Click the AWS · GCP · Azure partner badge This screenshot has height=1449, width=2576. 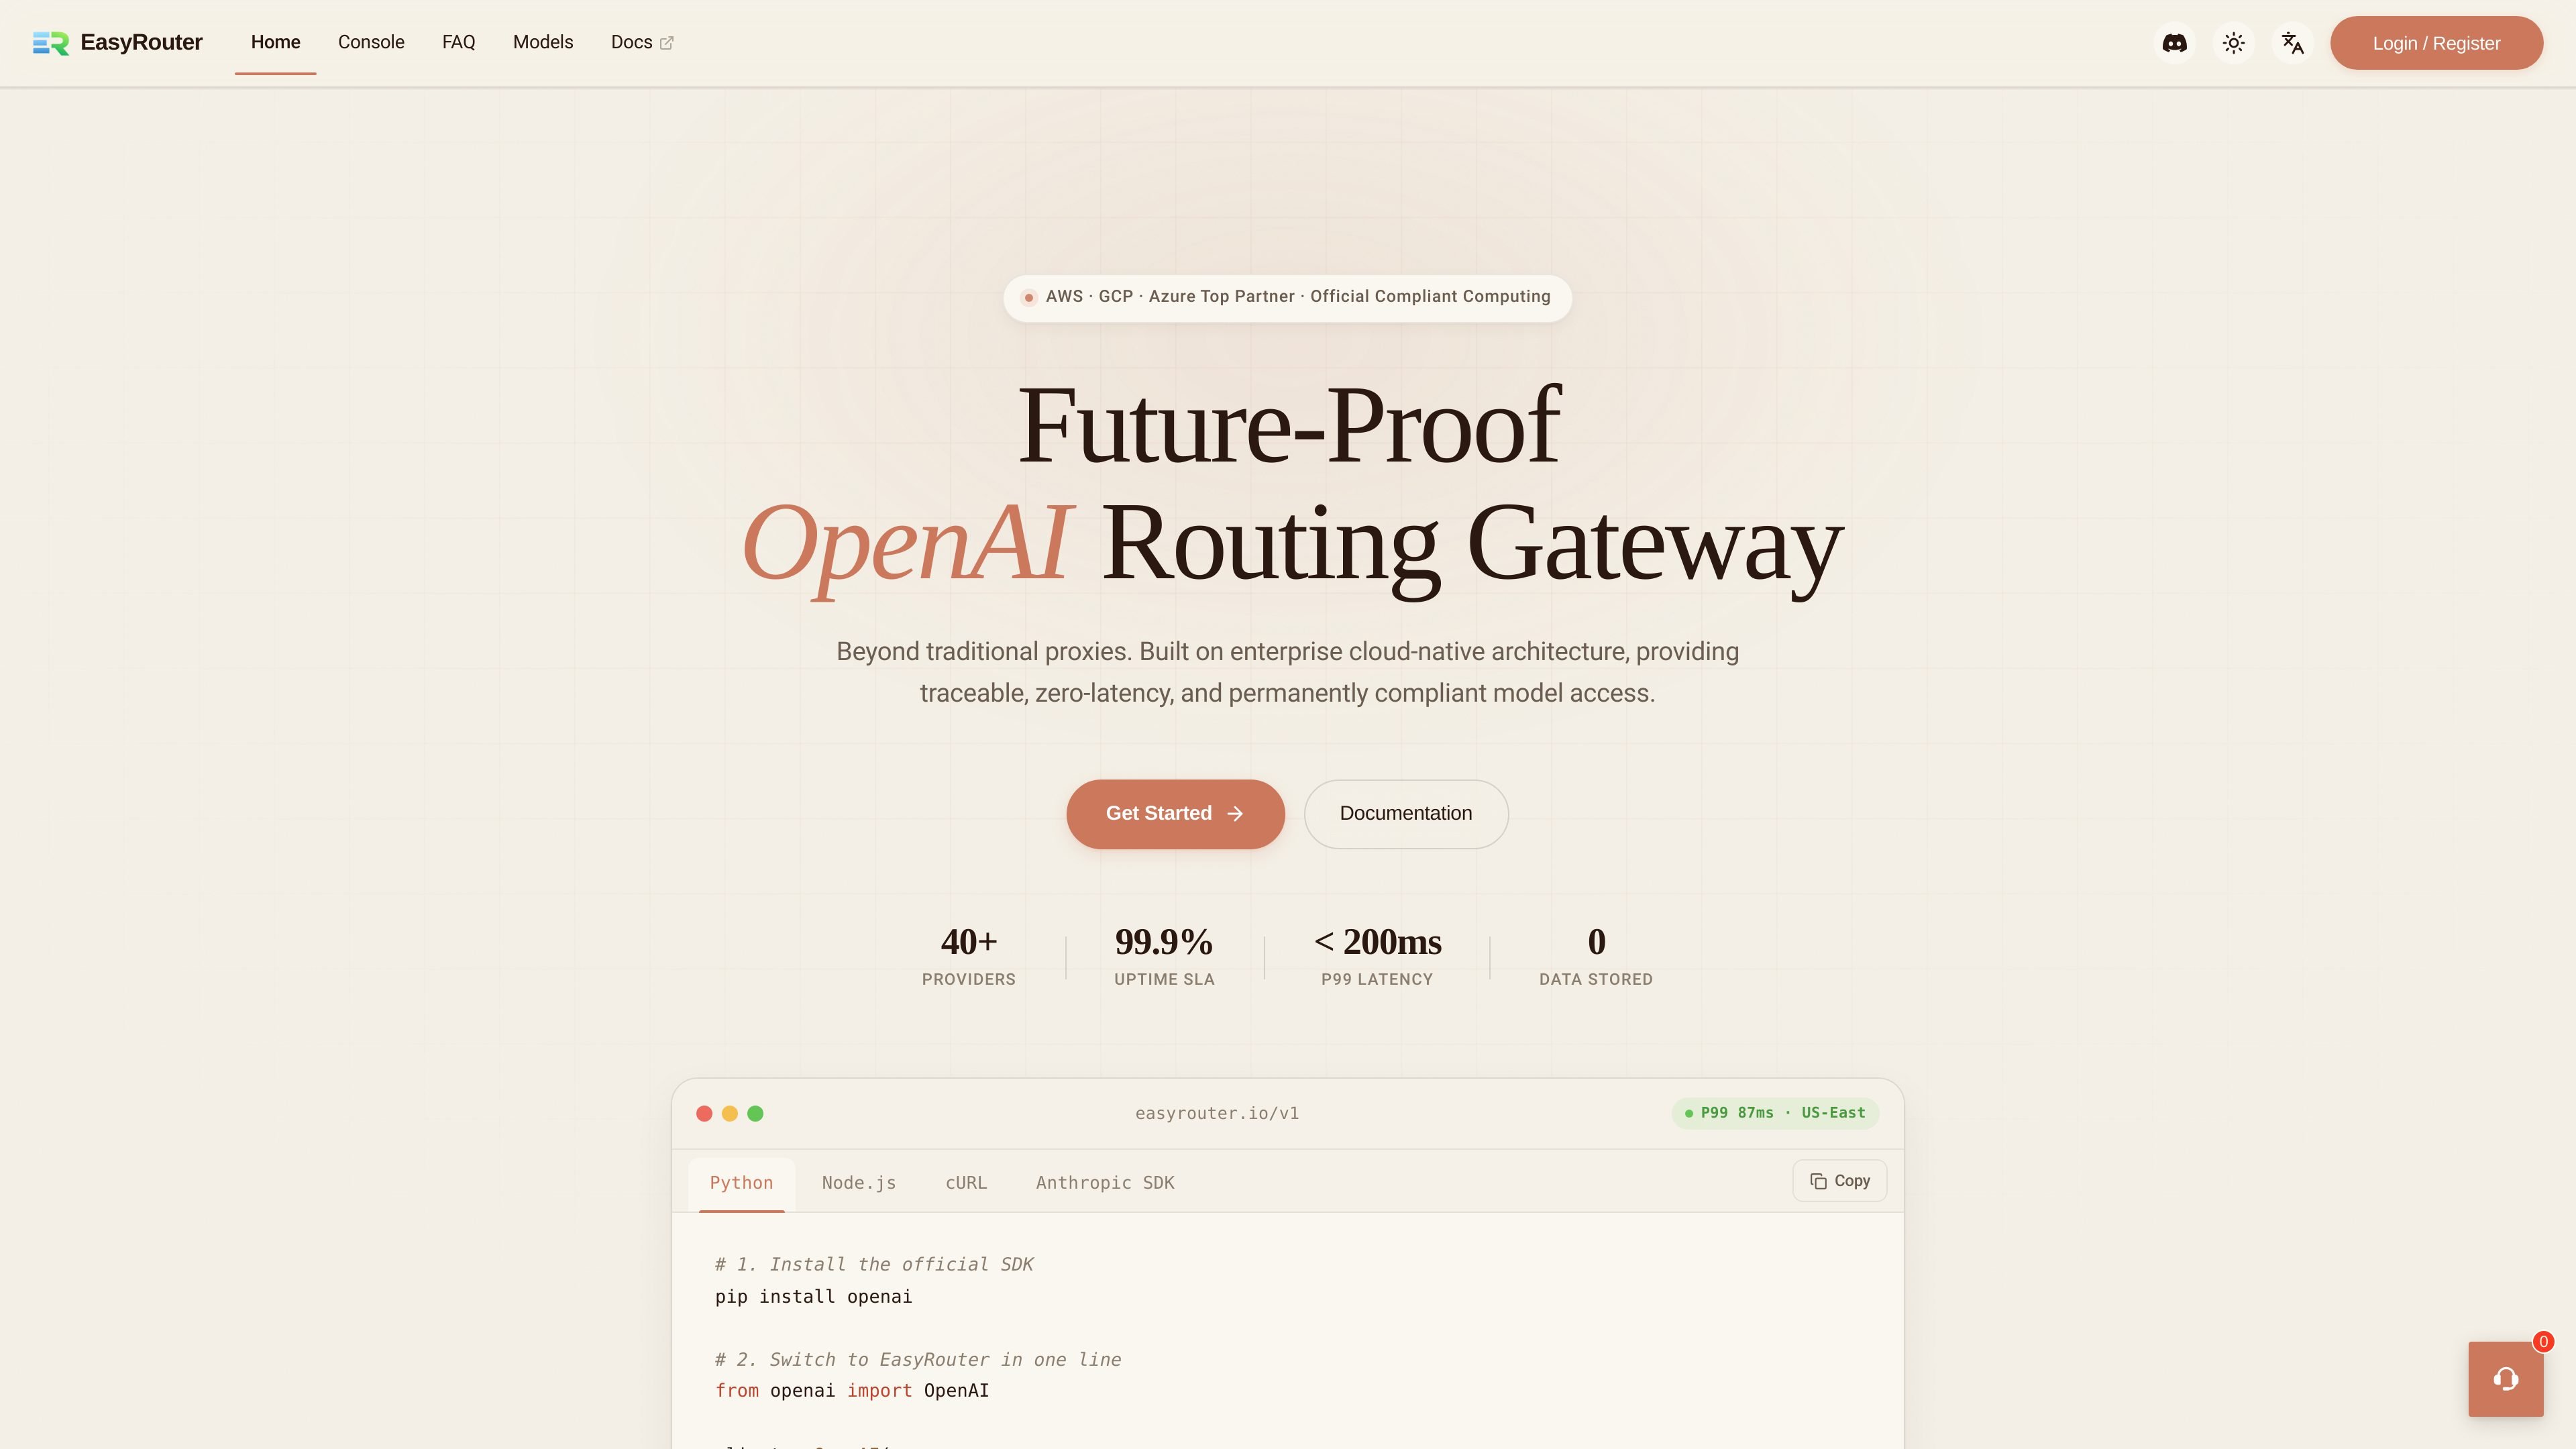click(x=1287, y=297)
